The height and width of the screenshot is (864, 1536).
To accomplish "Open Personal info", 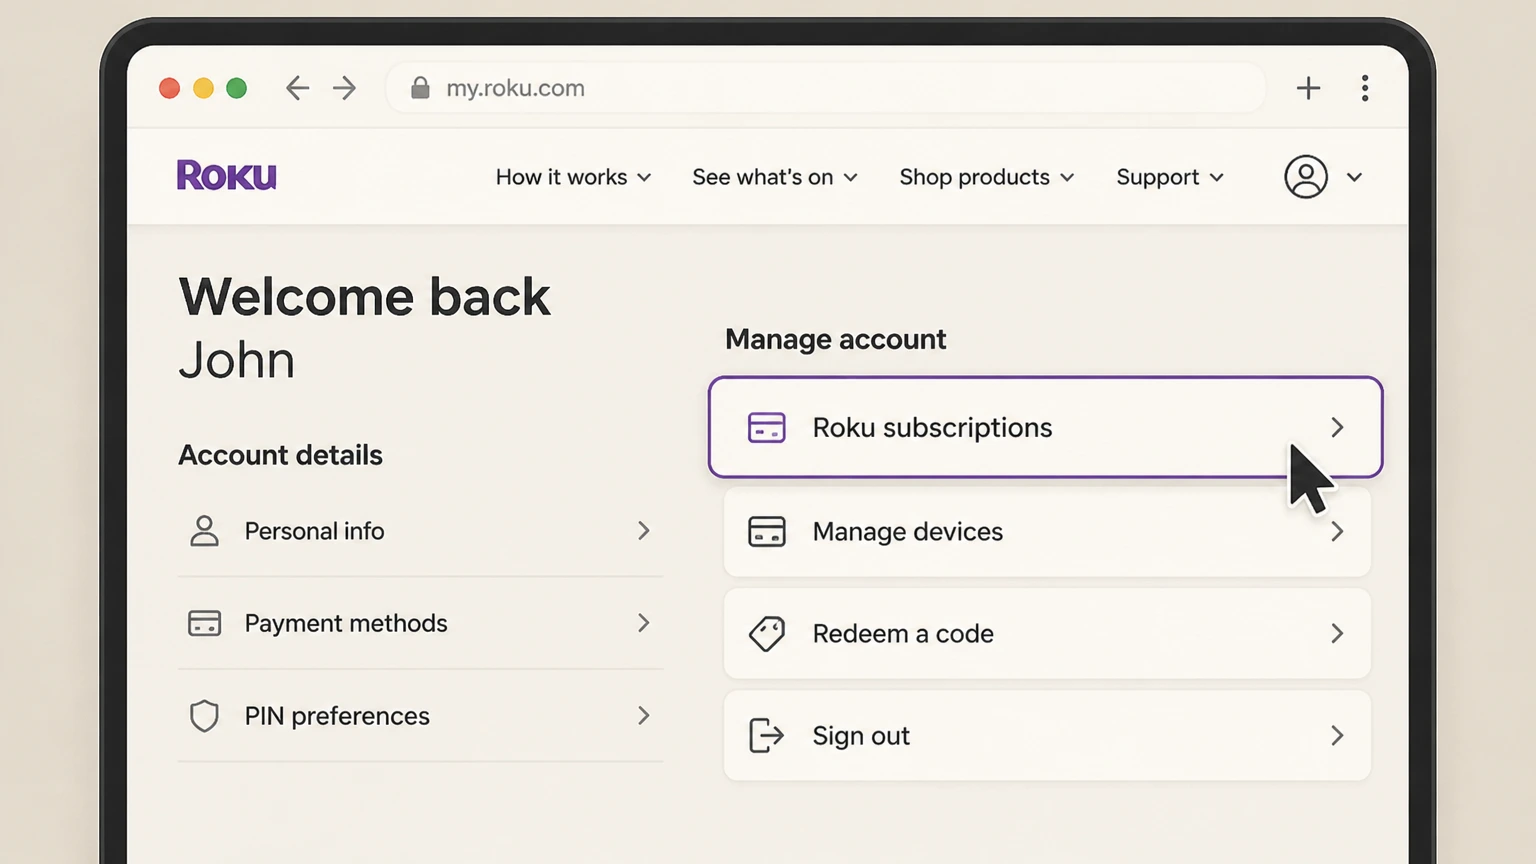I will point(420,530).
